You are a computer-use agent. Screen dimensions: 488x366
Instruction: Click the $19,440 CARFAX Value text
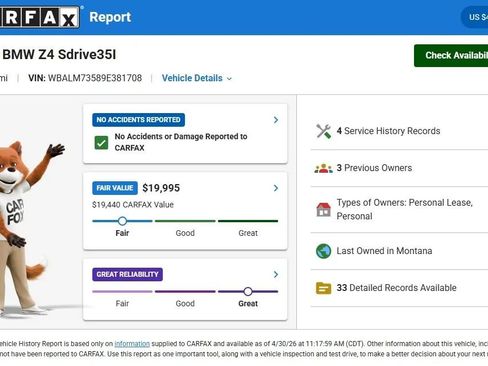click(133, 205)
